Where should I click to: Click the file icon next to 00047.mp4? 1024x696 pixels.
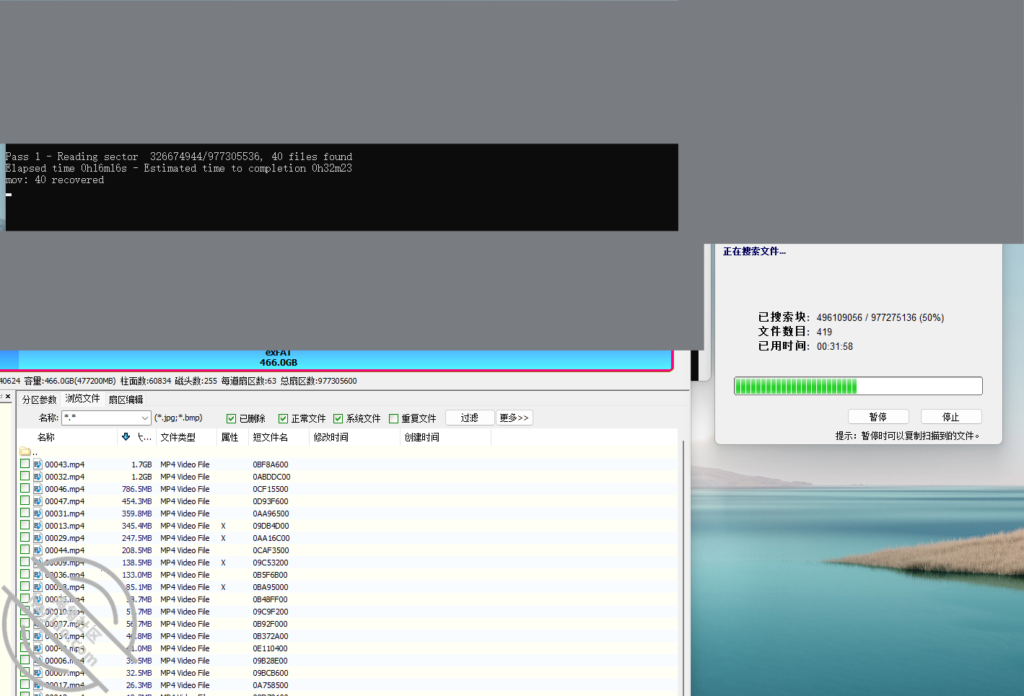point(38,501)
